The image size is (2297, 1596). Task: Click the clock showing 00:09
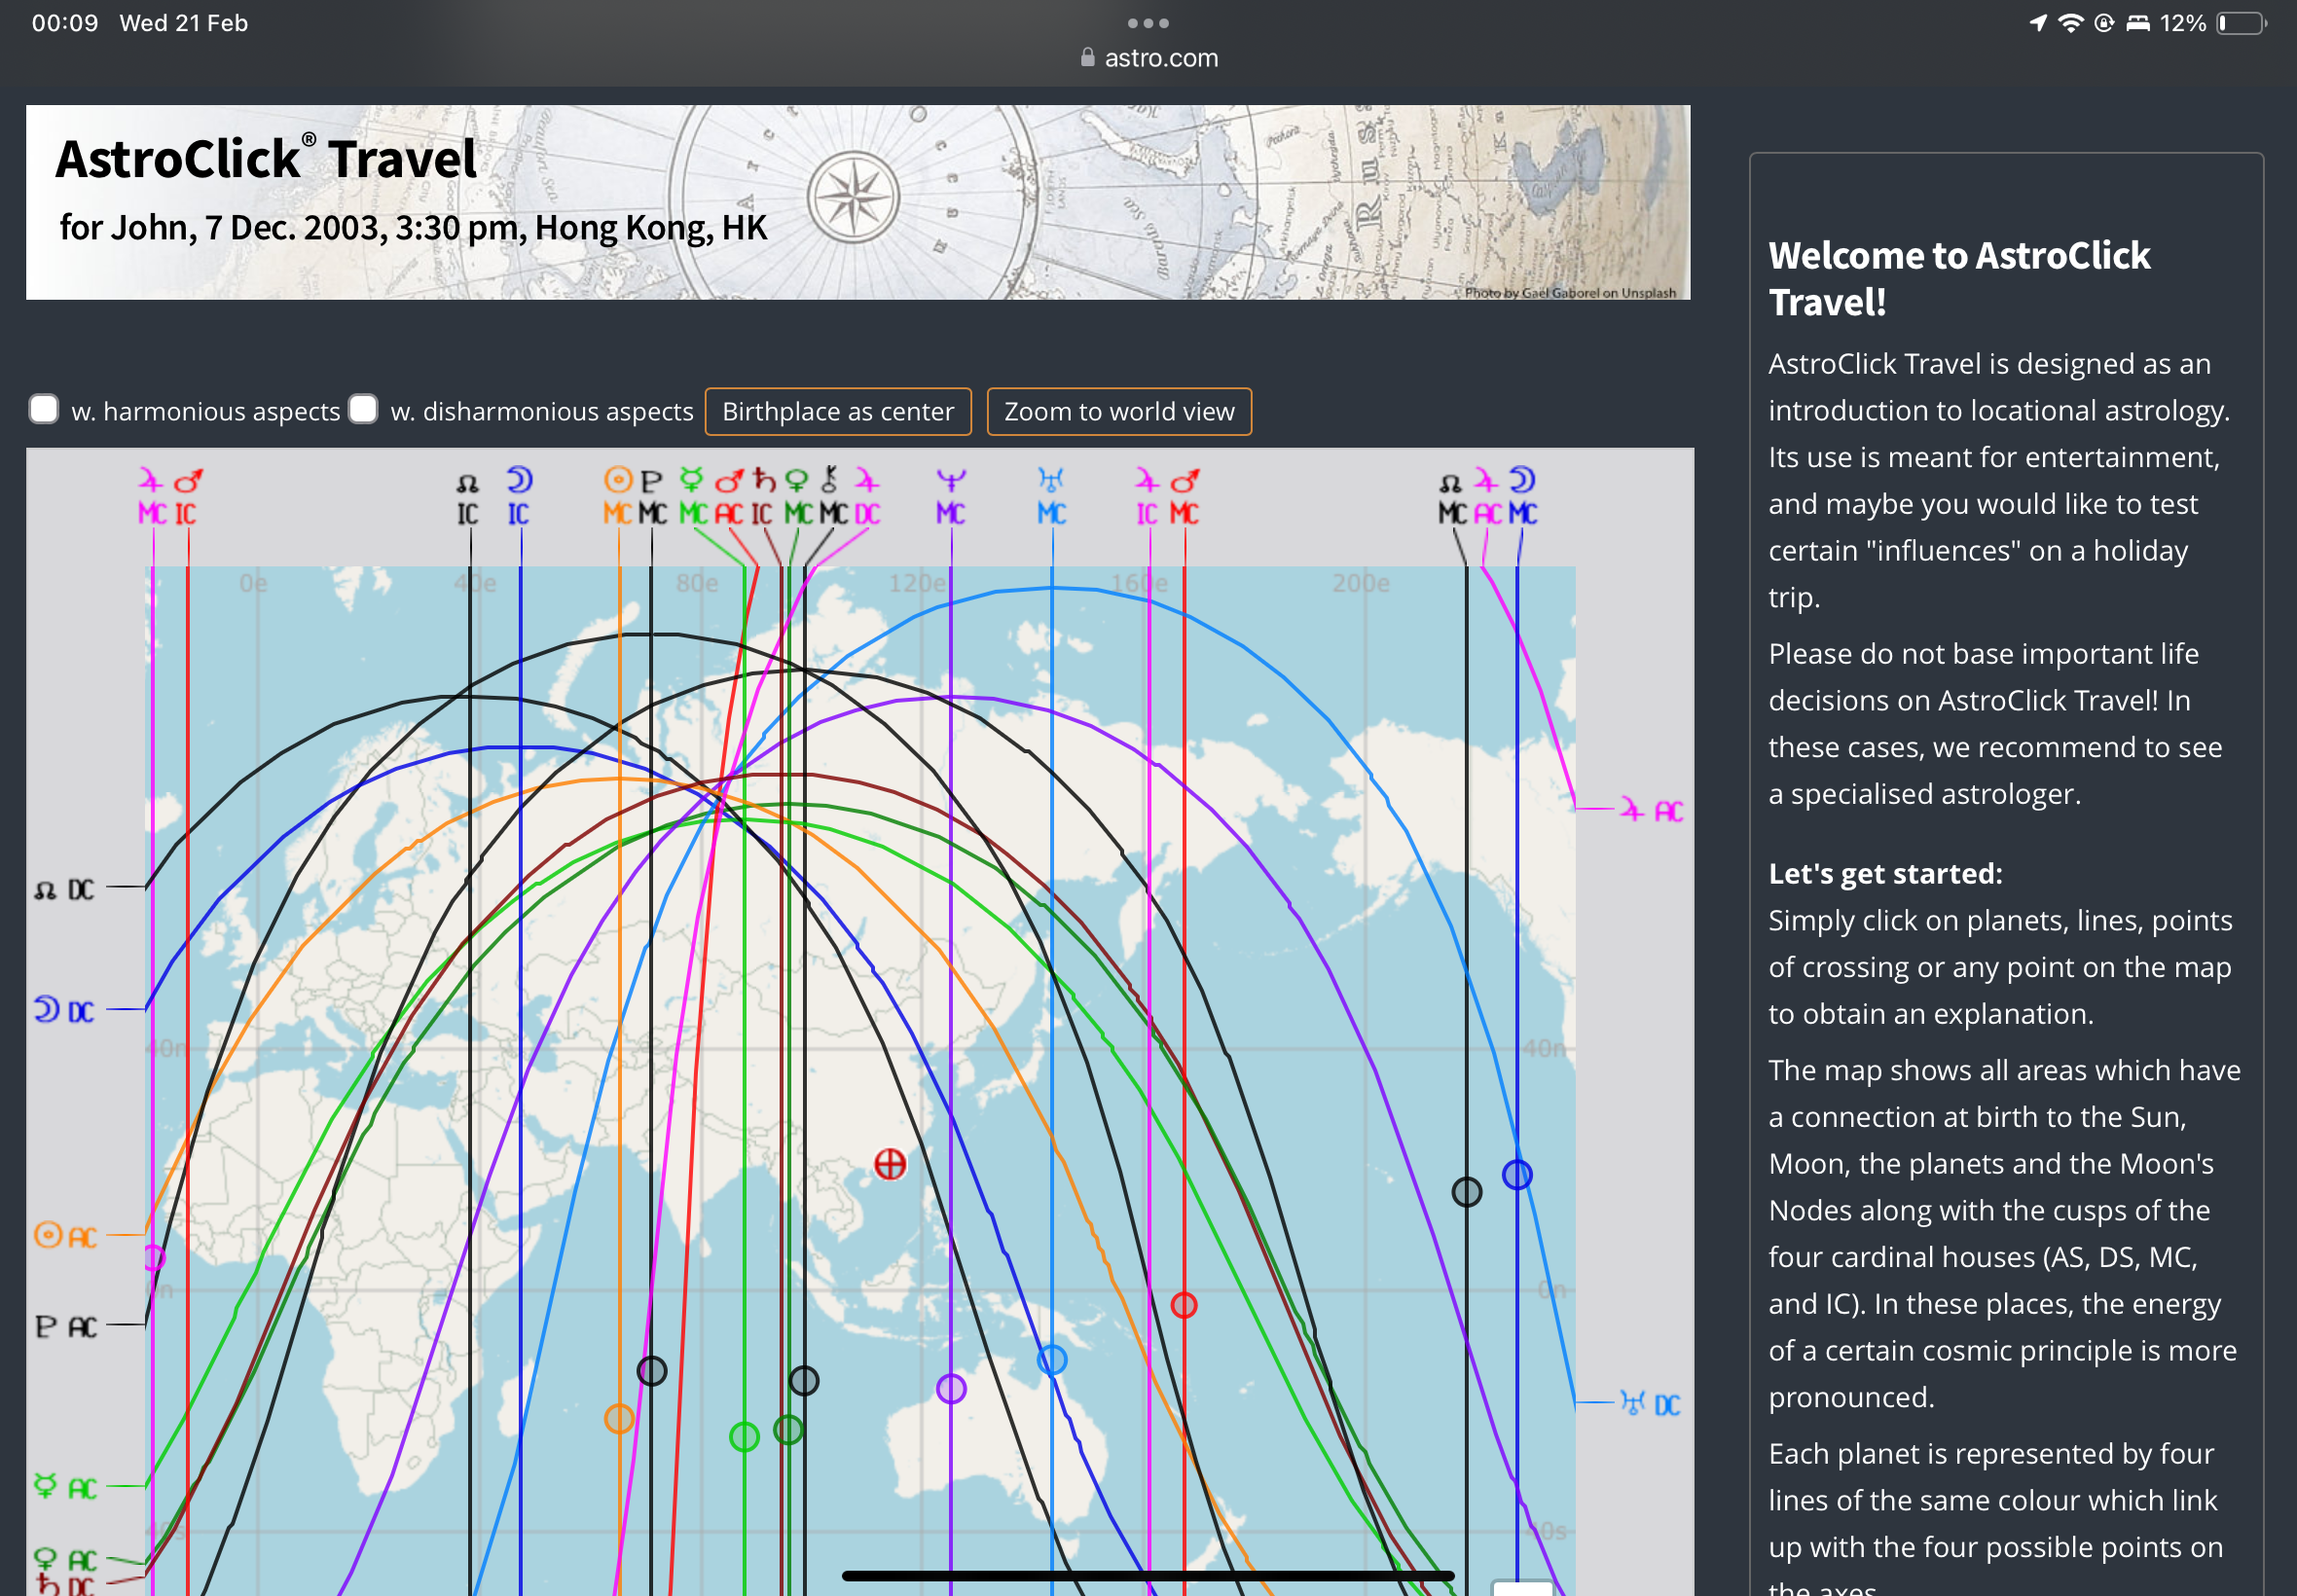pos(65,23)
